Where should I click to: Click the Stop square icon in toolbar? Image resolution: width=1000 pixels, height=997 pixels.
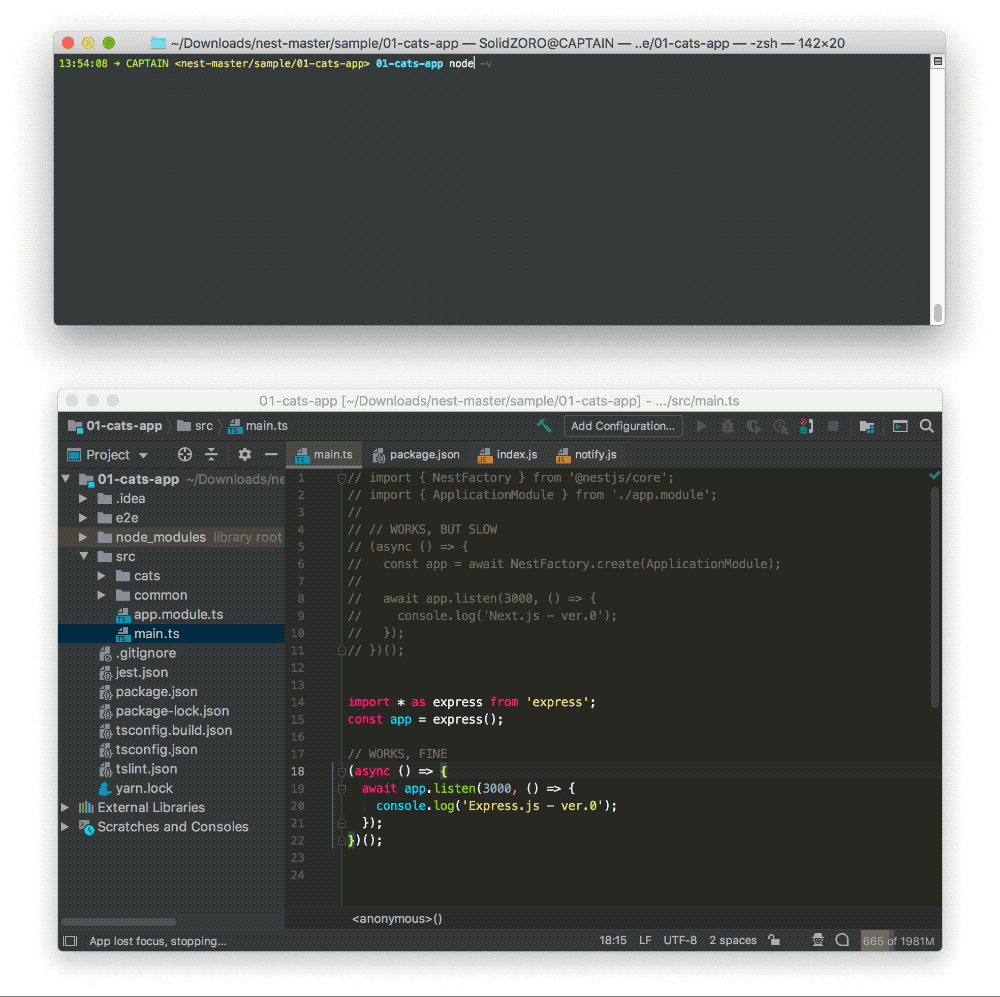pyautogui.click(x=833, y=426)
